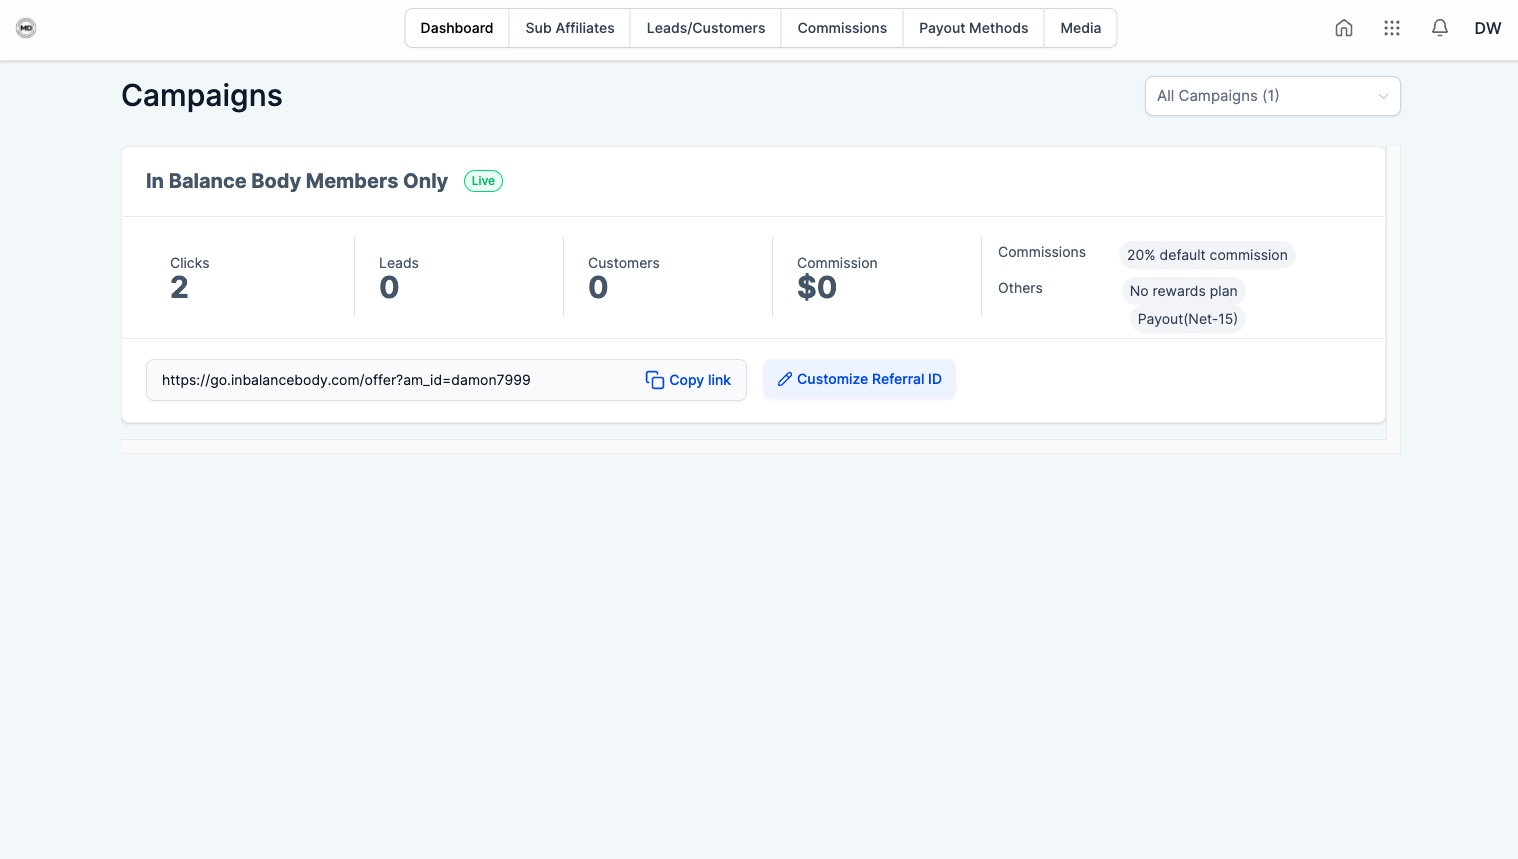Screen dimensions: 1518x859
Task: Switch to the Sub Affiliates tab
Action: (x=569, y=28)
